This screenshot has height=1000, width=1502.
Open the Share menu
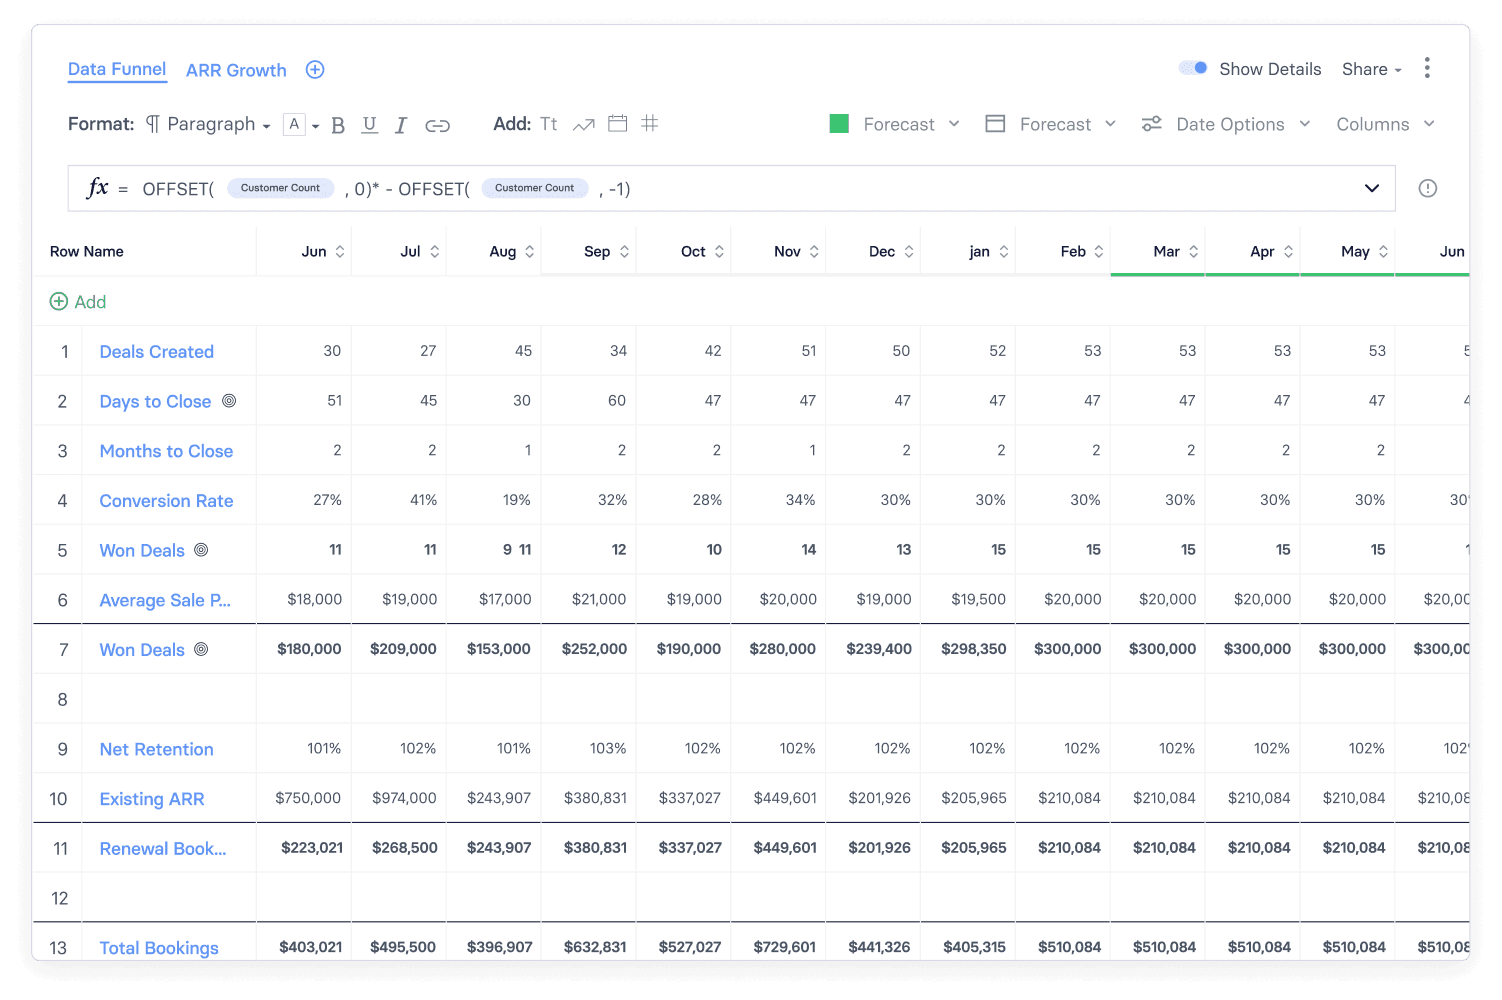tap(1371, 69)
